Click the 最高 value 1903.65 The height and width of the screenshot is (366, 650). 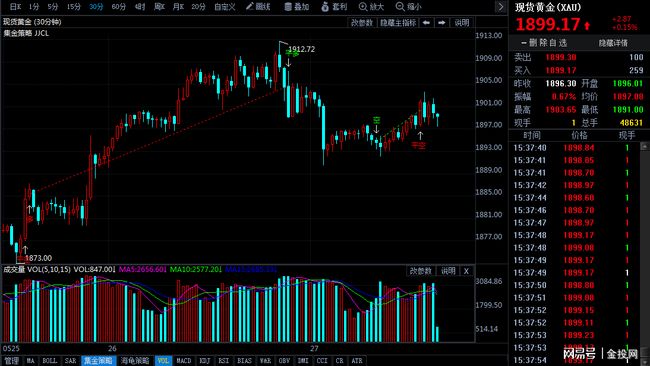[561, 109]
